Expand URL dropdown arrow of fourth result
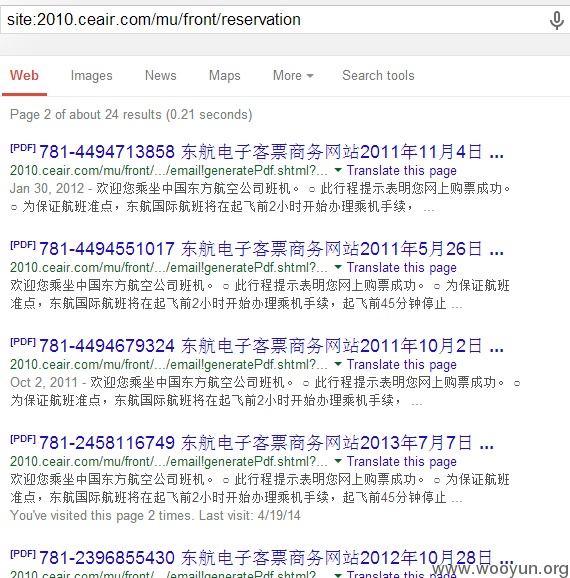Viewport: 570px width, 578px height. point(338,461)
